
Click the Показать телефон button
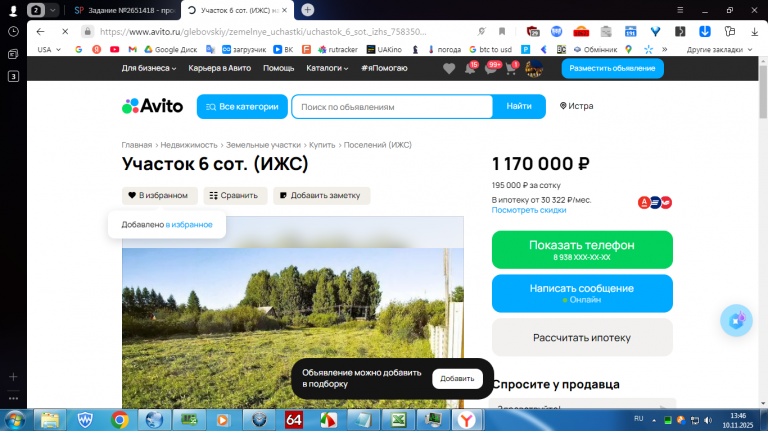pyautogui.click(x=582, y=250)
